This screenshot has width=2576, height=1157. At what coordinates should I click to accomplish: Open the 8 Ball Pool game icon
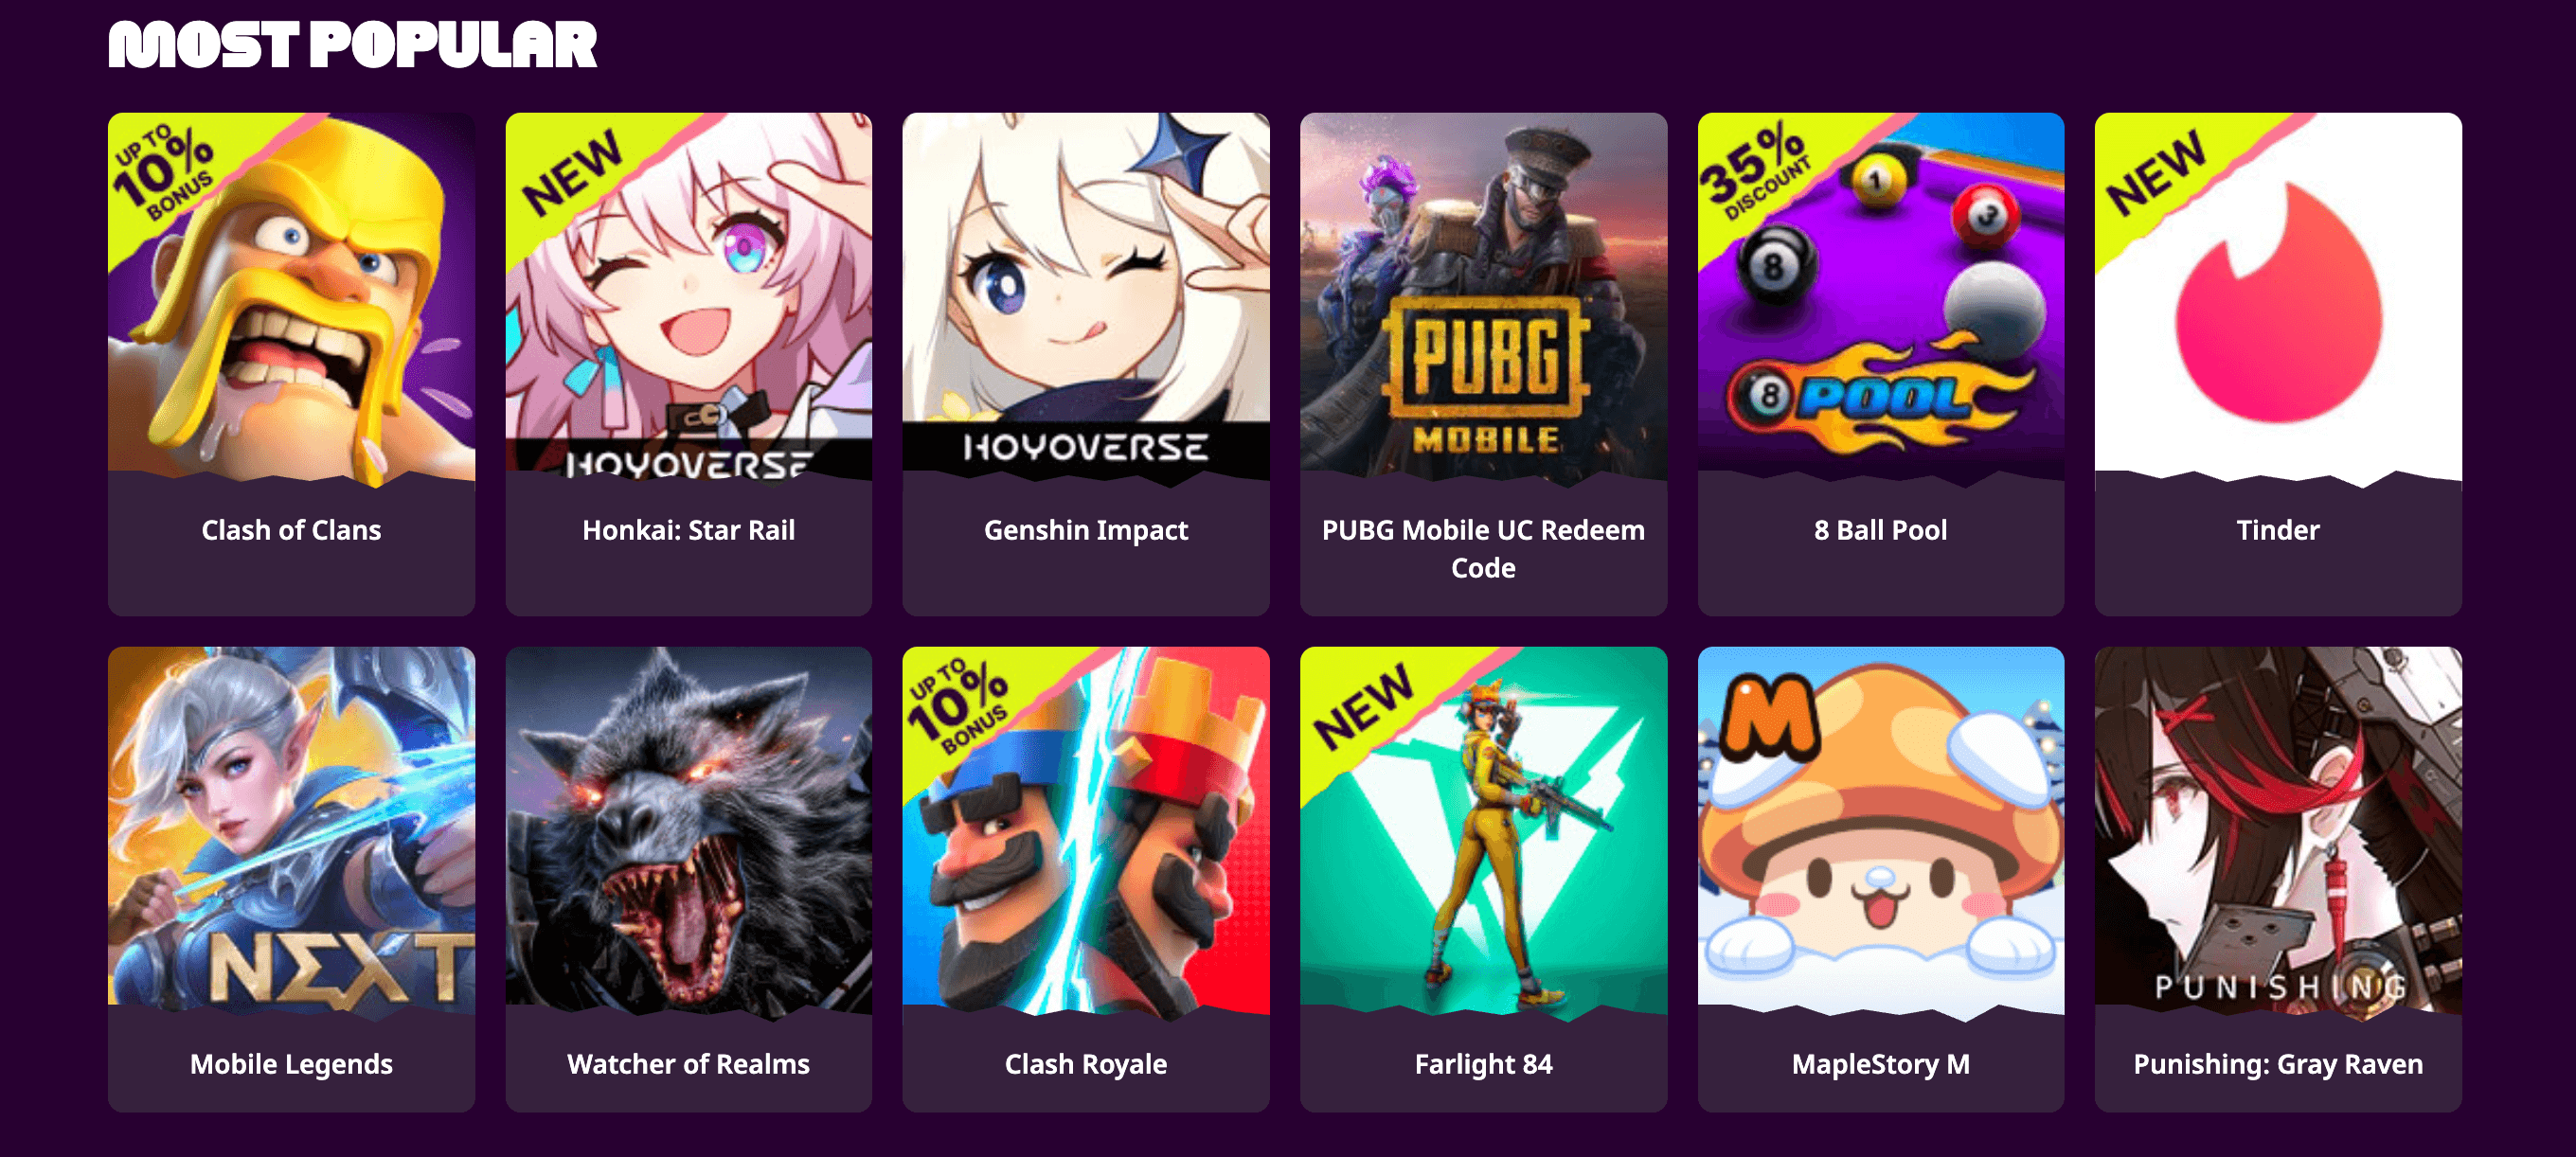coord(1881,300)
